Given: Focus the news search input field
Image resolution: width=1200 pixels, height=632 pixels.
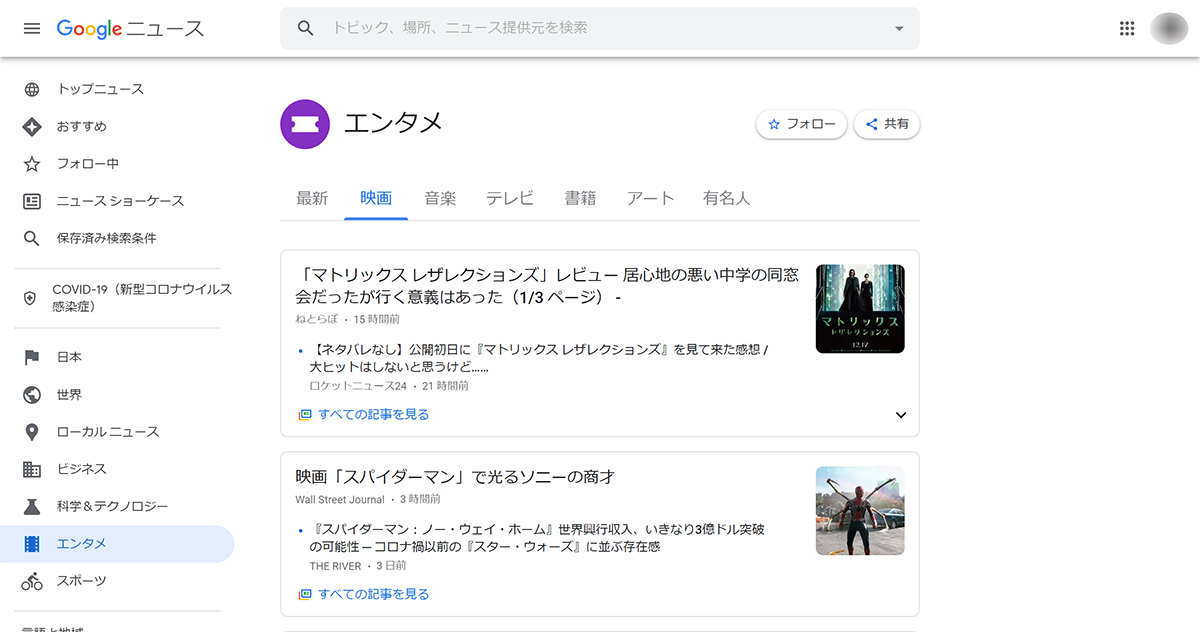Looking at the screenshot, I should pyautogui.click(x=600, y=28).
